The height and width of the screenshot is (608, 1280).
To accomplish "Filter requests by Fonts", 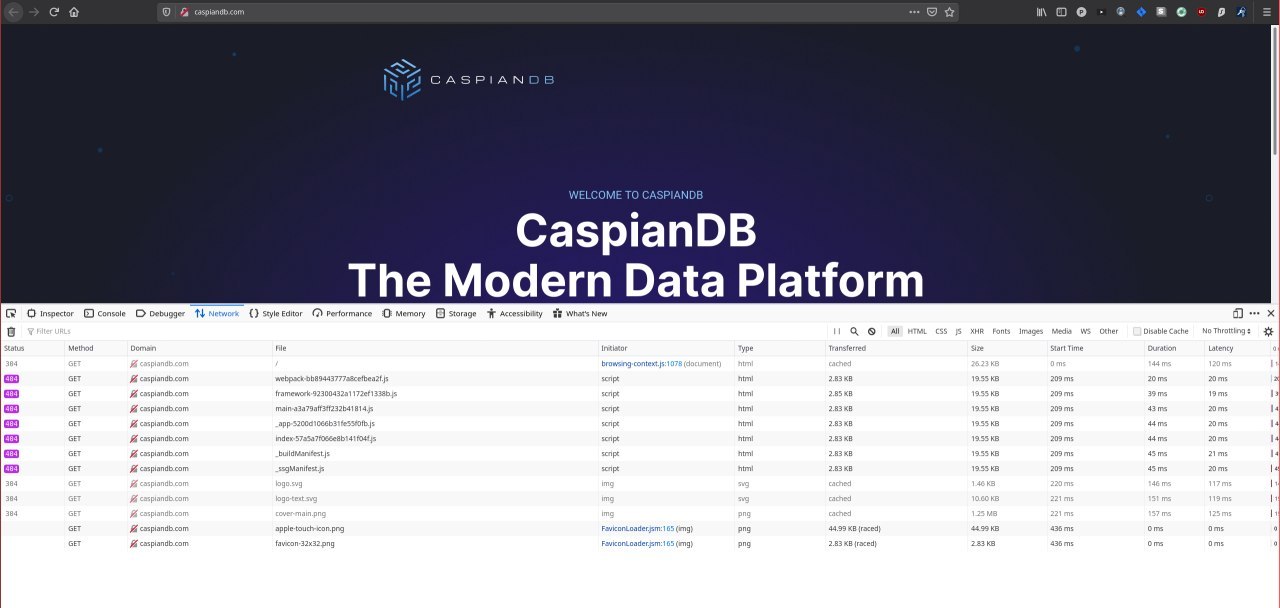I will (x=1001, y=331).
